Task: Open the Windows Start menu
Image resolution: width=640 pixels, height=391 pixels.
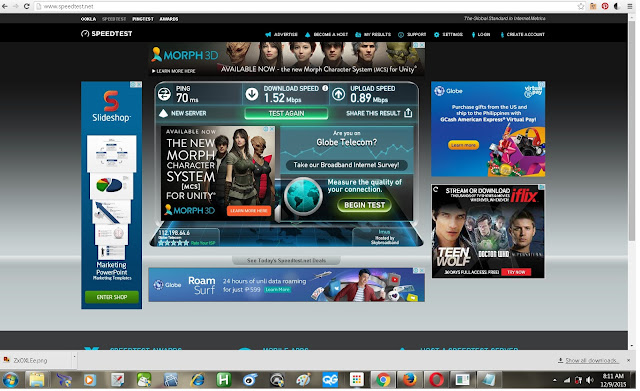Action: [11, 380]
